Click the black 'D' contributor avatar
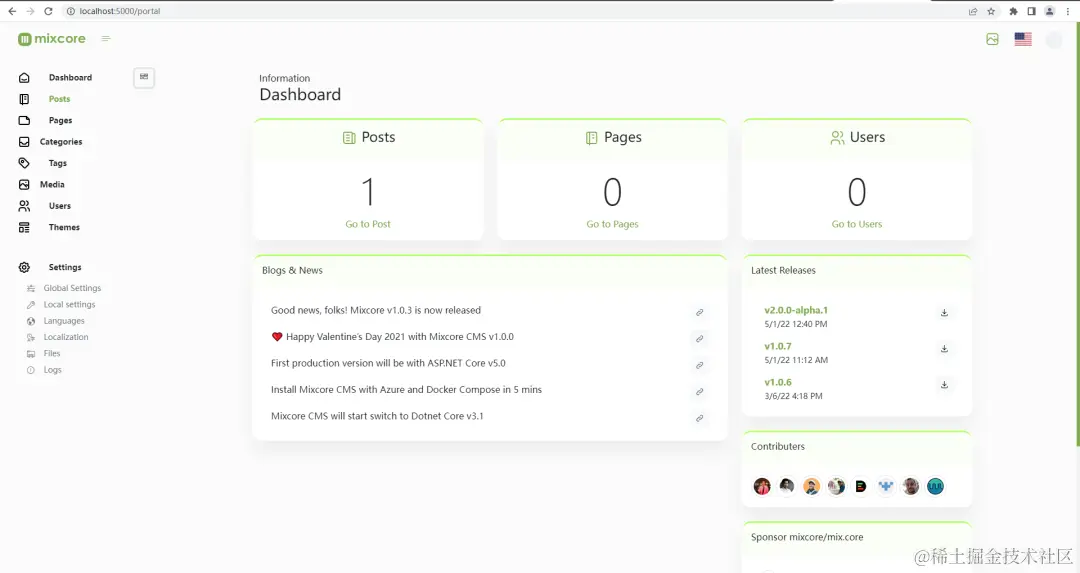This screenshot has height=573, width=1080. point(861,486)
